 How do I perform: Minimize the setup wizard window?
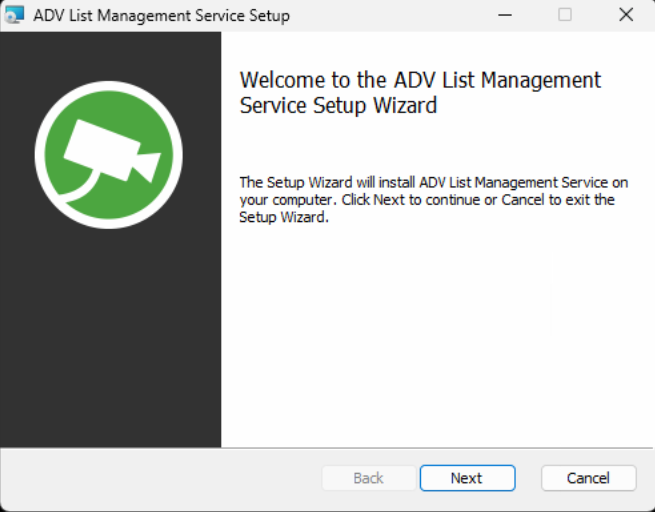pos(505,15)
